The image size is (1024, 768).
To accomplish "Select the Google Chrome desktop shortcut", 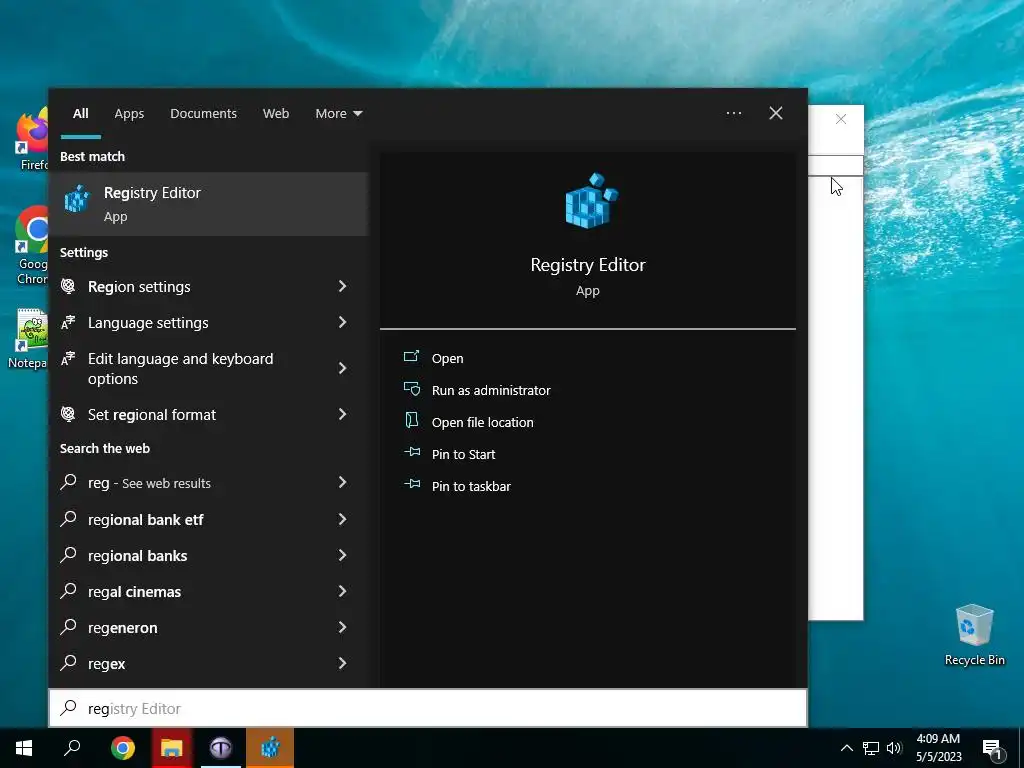I will tap(32, 246).
